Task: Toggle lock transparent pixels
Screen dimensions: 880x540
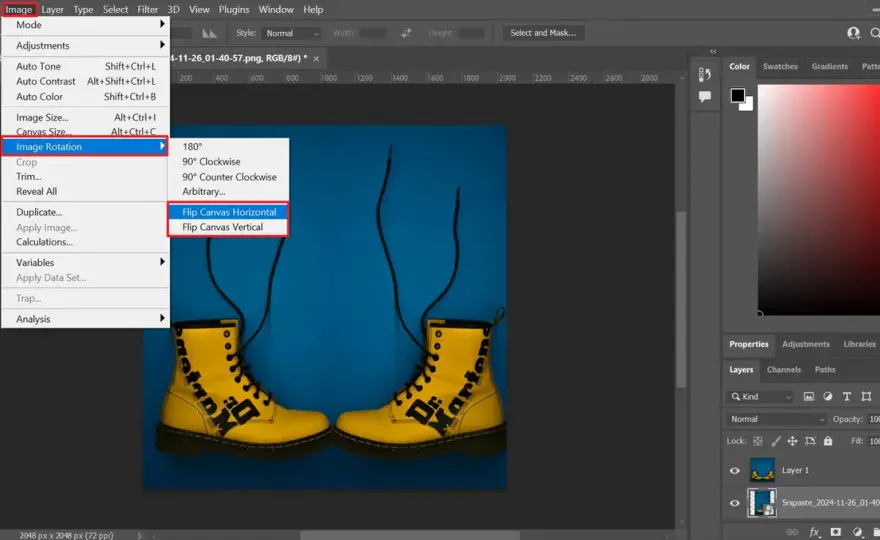Action: coord(758,441)
